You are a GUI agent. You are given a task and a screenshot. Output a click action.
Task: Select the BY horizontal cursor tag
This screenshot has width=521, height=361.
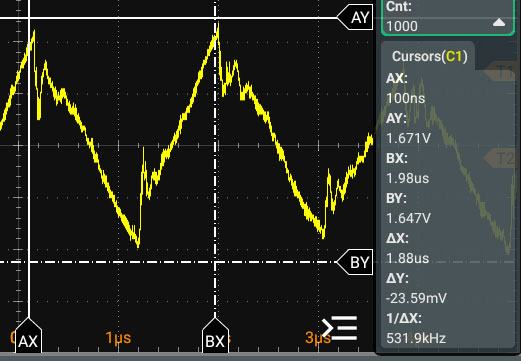(x=355, y=262)
